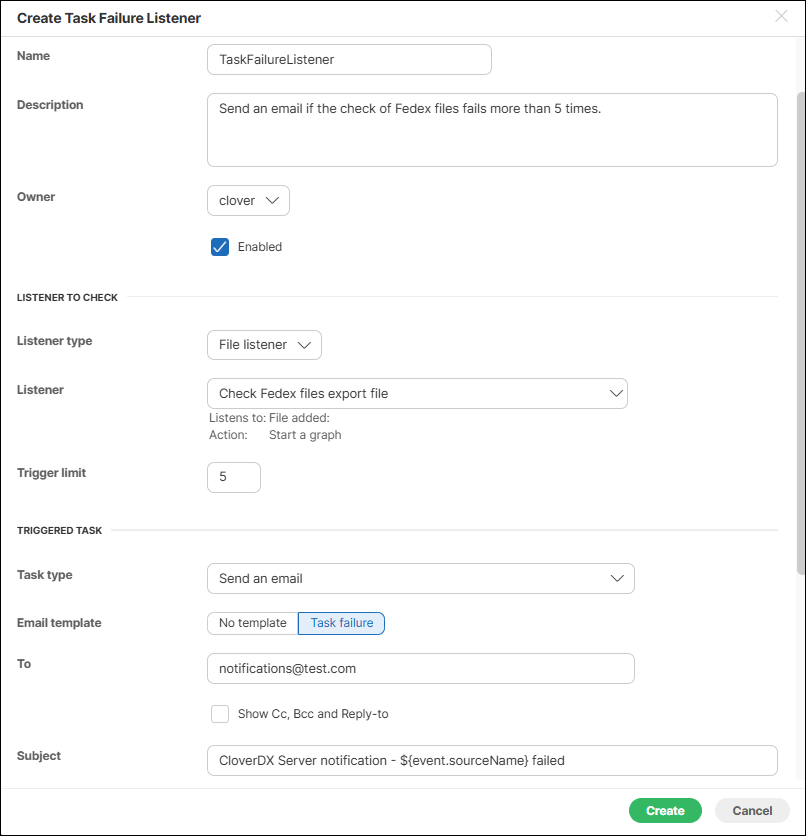
Task: Expand the Task type dropdown
Action: 420,579
